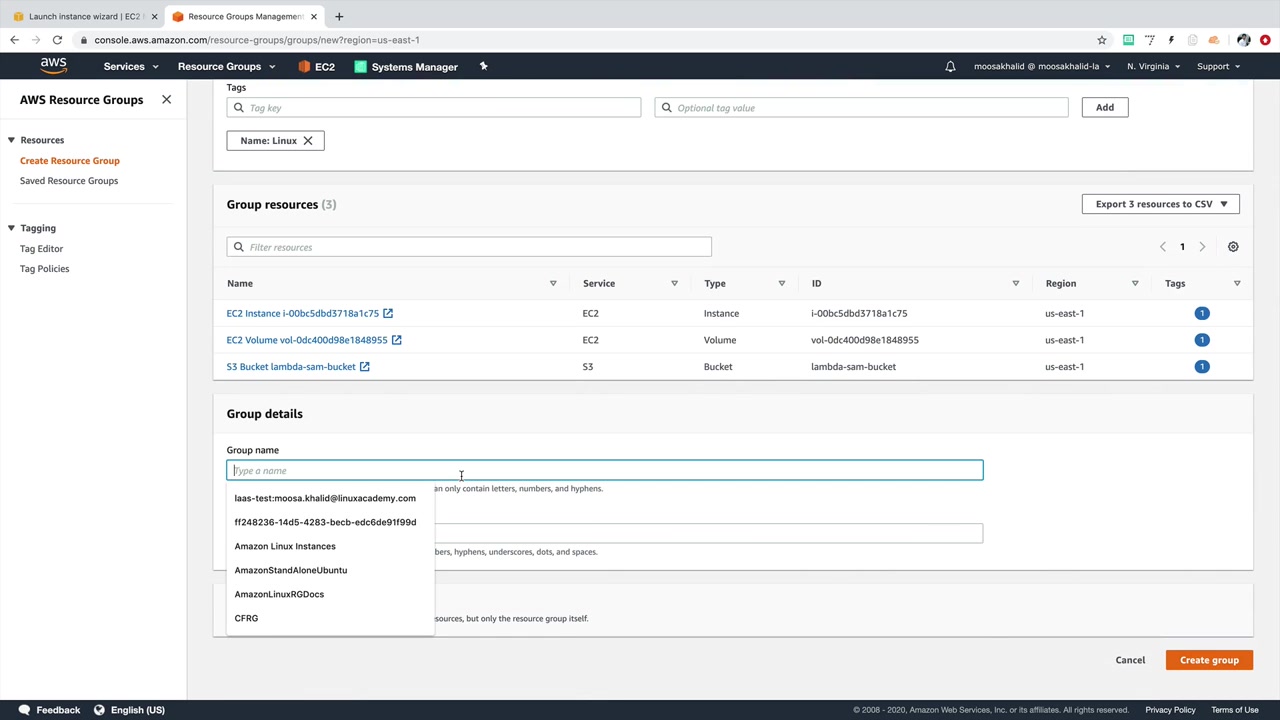Open Export 3 resources to CSV dropdown
The width and height of the screenshot is (1280, 720).
pyautogui.click(x=1161, y=204)
